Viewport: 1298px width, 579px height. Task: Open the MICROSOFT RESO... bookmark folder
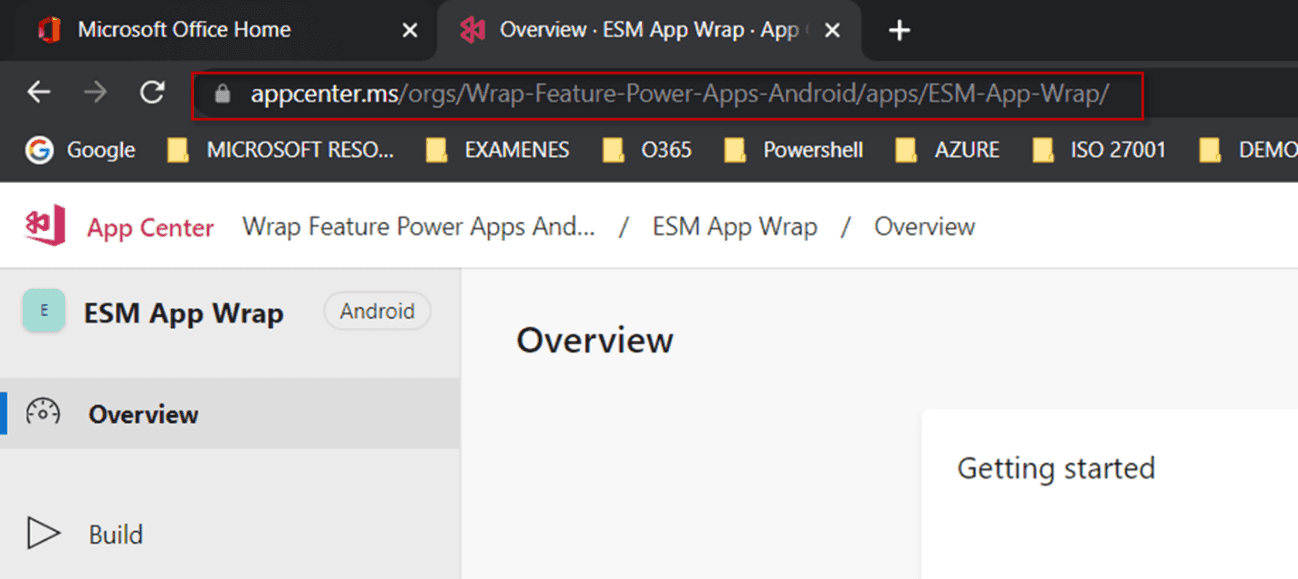280,150
